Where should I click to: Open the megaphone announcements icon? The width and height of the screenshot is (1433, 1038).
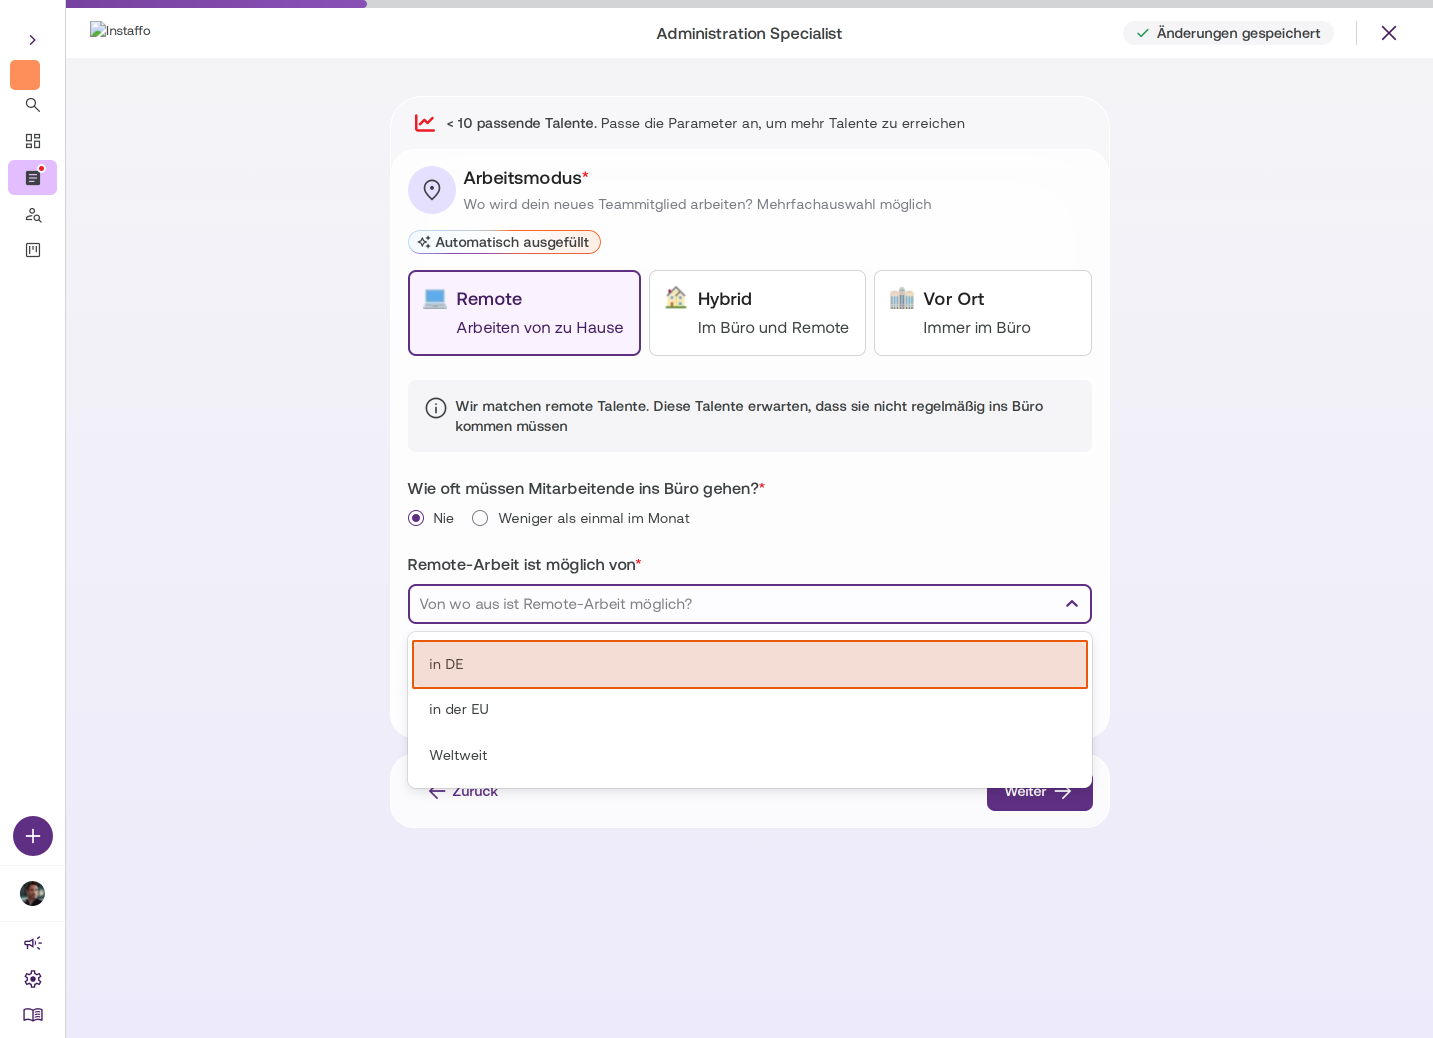(x=32, y=943)
